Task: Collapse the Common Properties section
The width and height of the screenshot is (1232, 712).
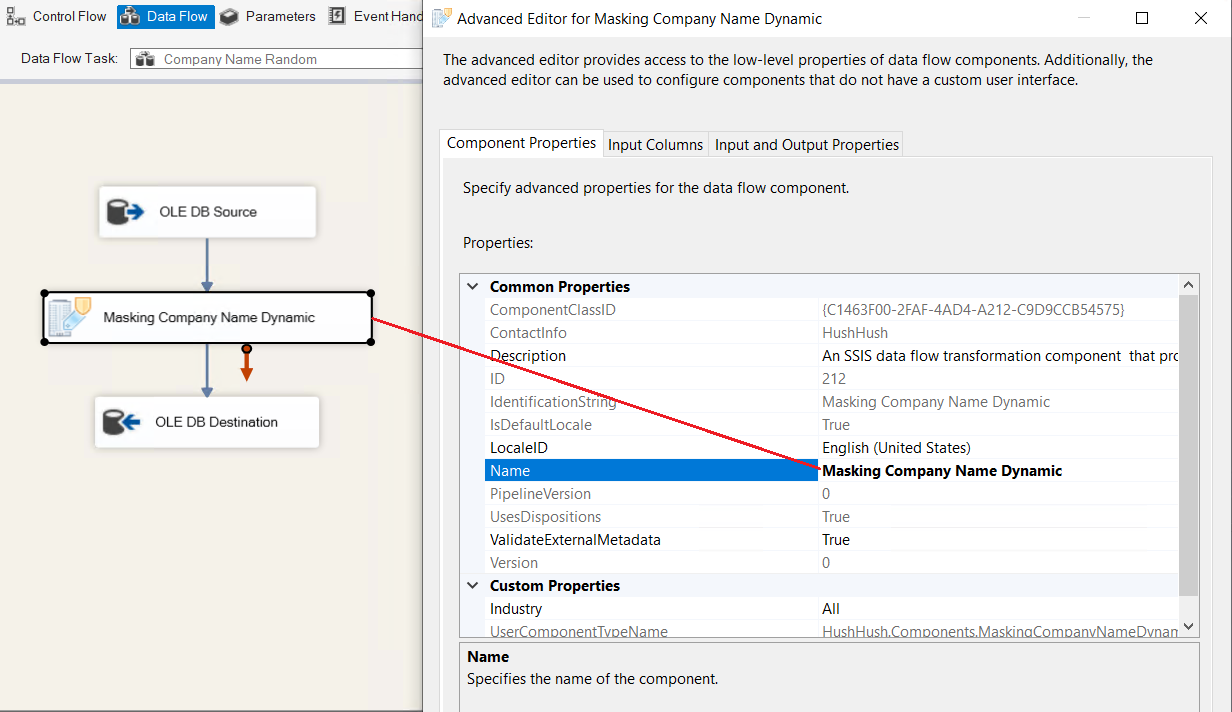Action: (473, 287)
